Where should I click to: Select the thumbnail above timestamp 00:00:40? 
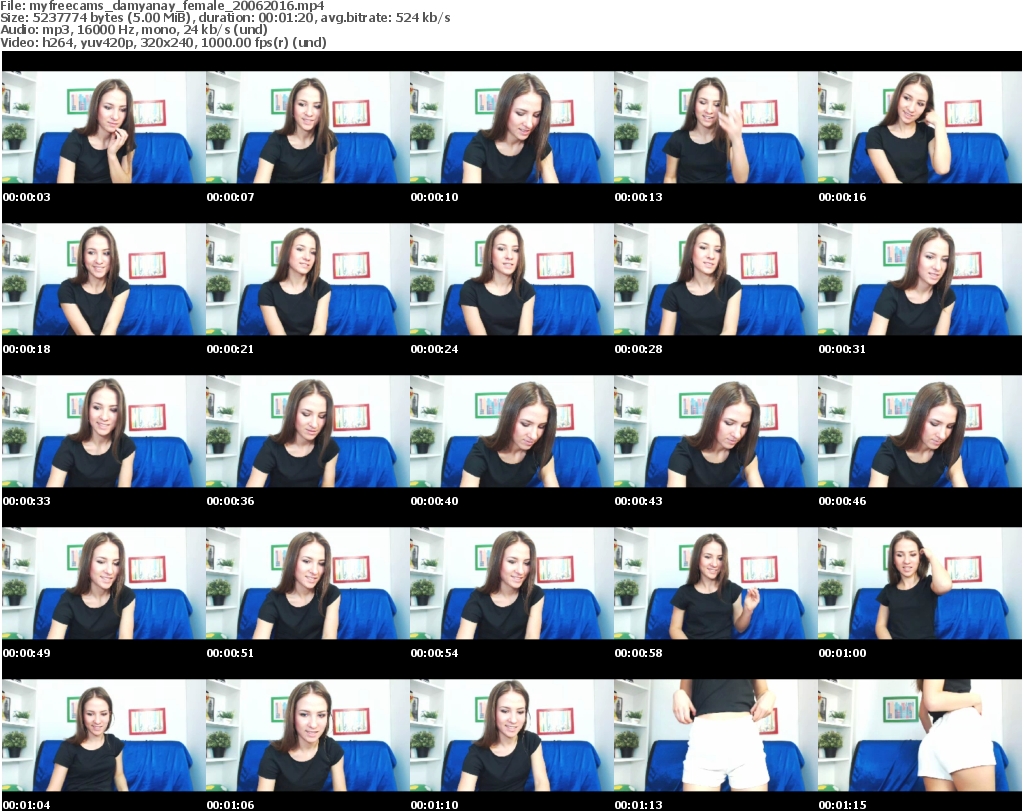pyautogui.click(x=512, y=432)
